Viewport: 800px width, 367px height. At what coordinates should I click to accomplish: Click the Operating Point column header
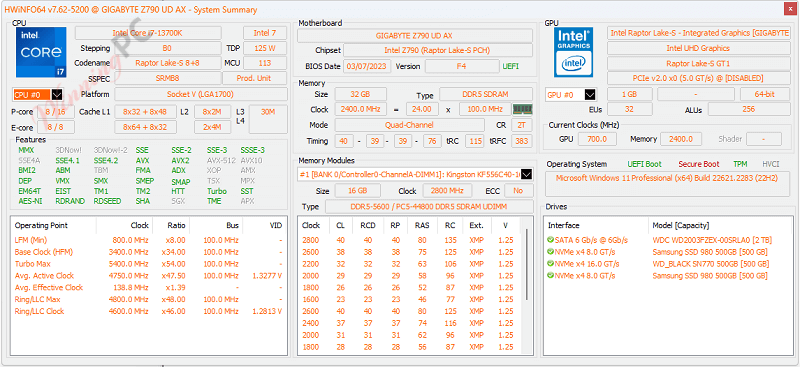pyautogui.click(x=54, y=225)
